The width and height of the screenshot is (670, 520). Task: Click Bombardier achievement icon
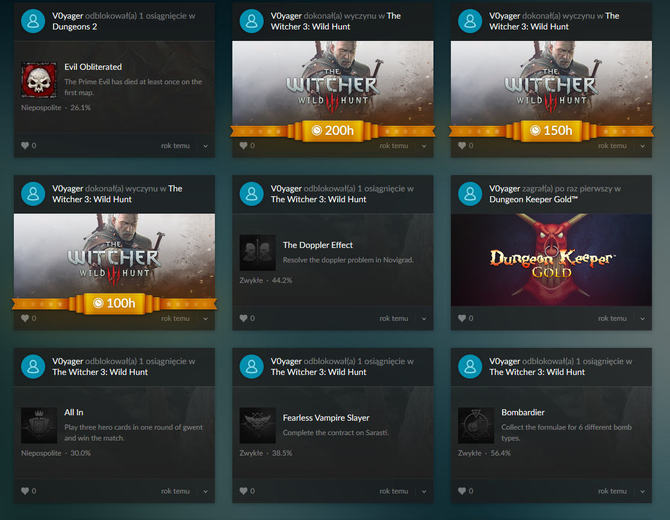click(x=476, y=425)
